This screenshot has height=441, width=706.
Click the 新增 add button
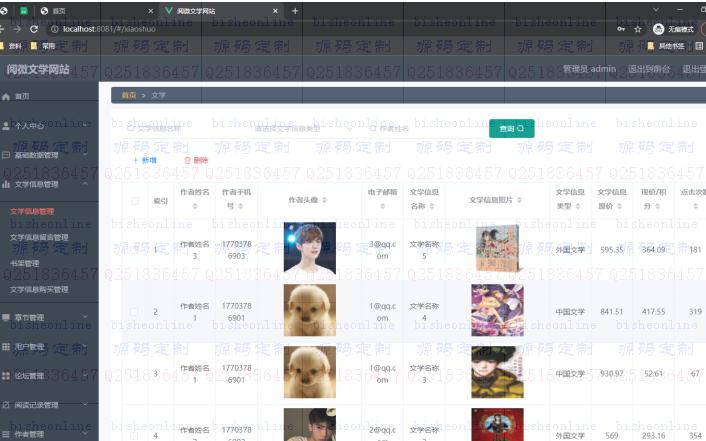[x=145, y=160]
